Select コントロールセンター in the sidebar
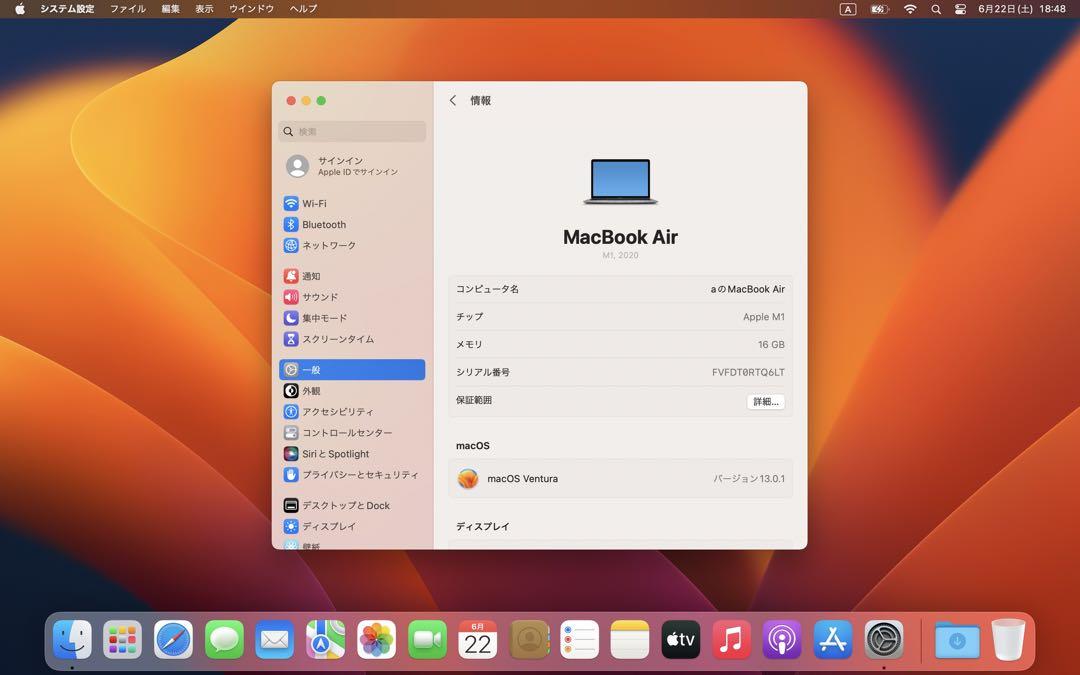This screenshot has width=1080, height=675. 352,433
